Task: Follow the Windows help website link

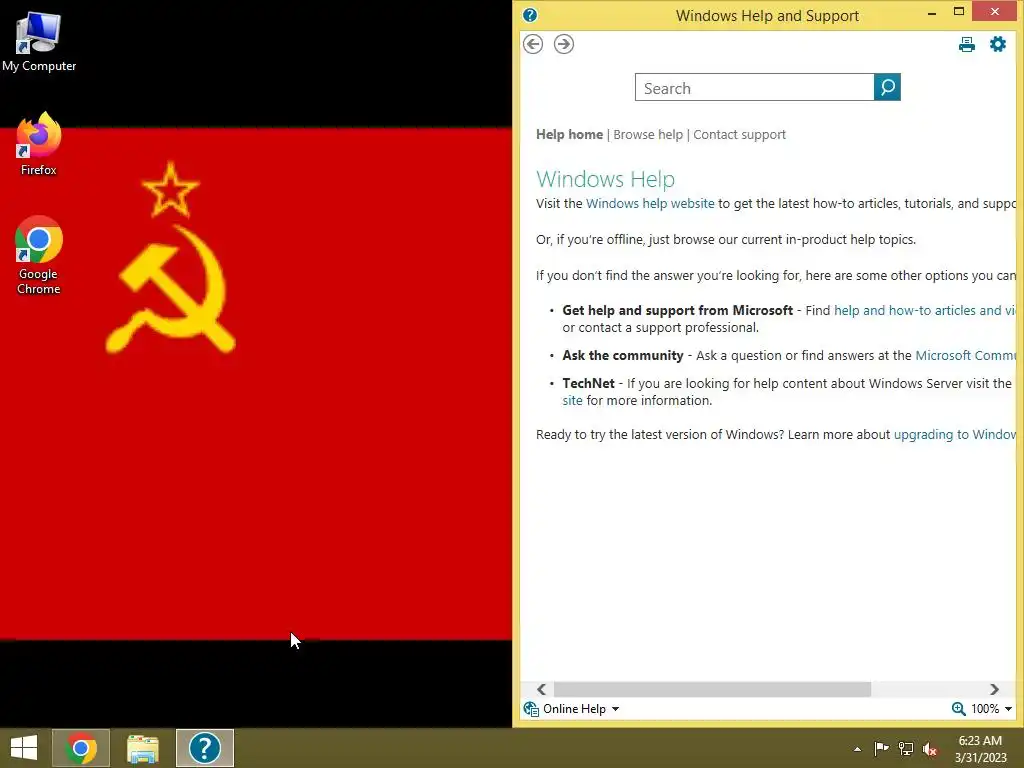Action: [650, 204]
